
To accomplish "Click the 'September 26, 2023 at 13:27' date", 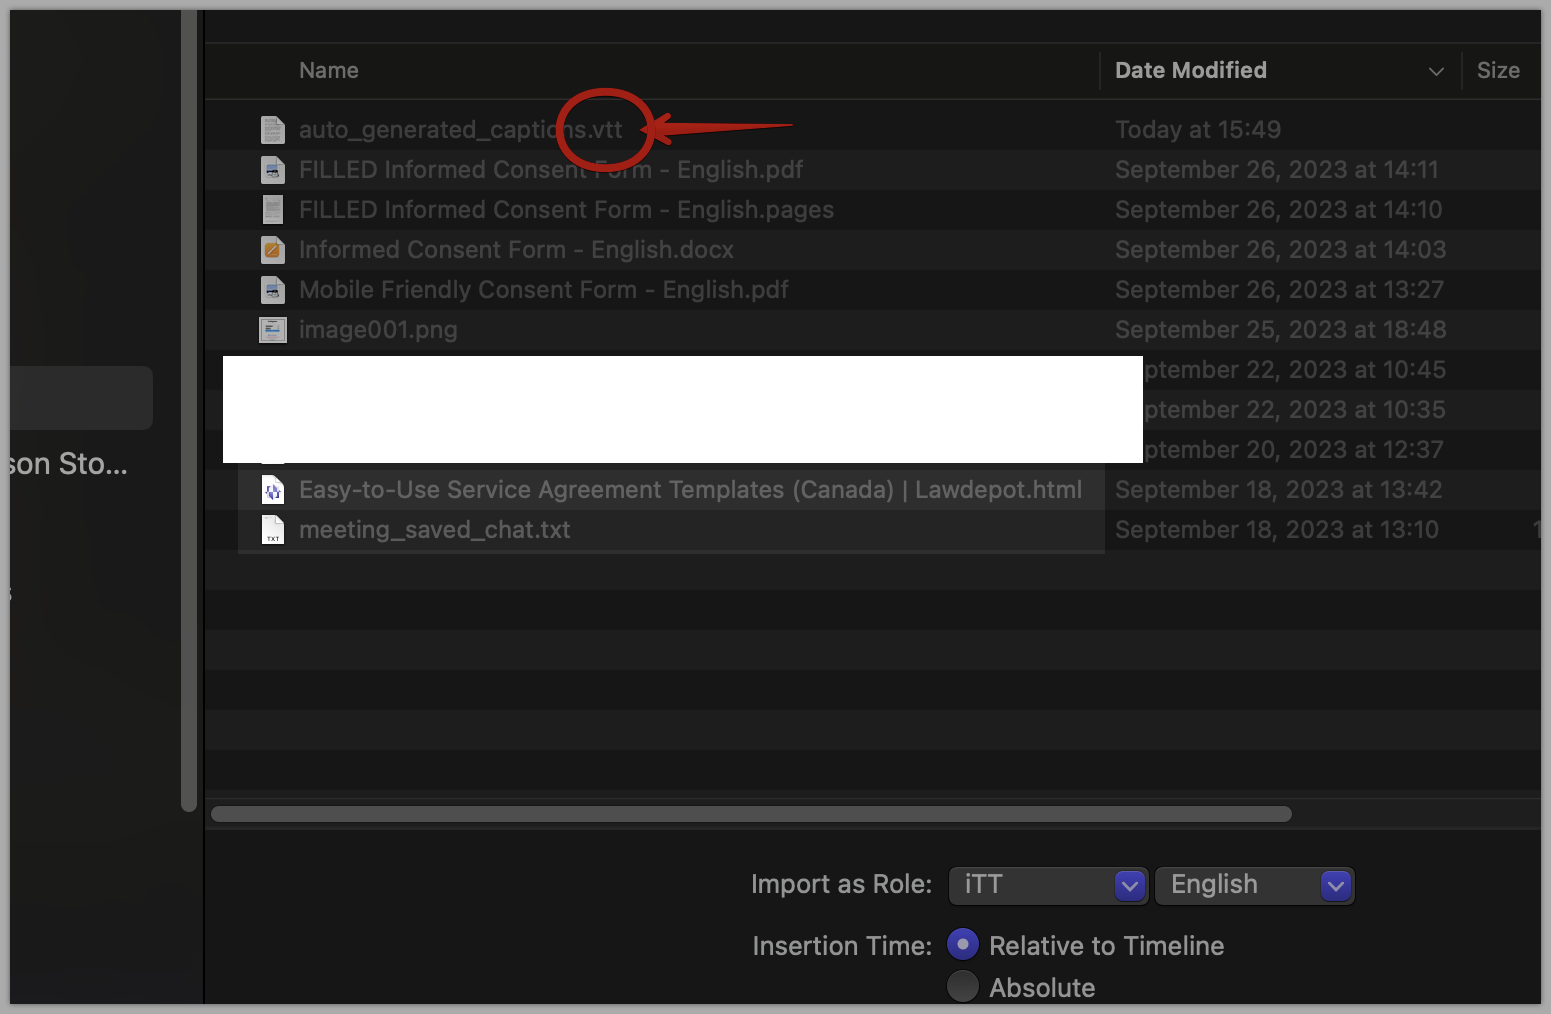I will (x=1280, y=290).
